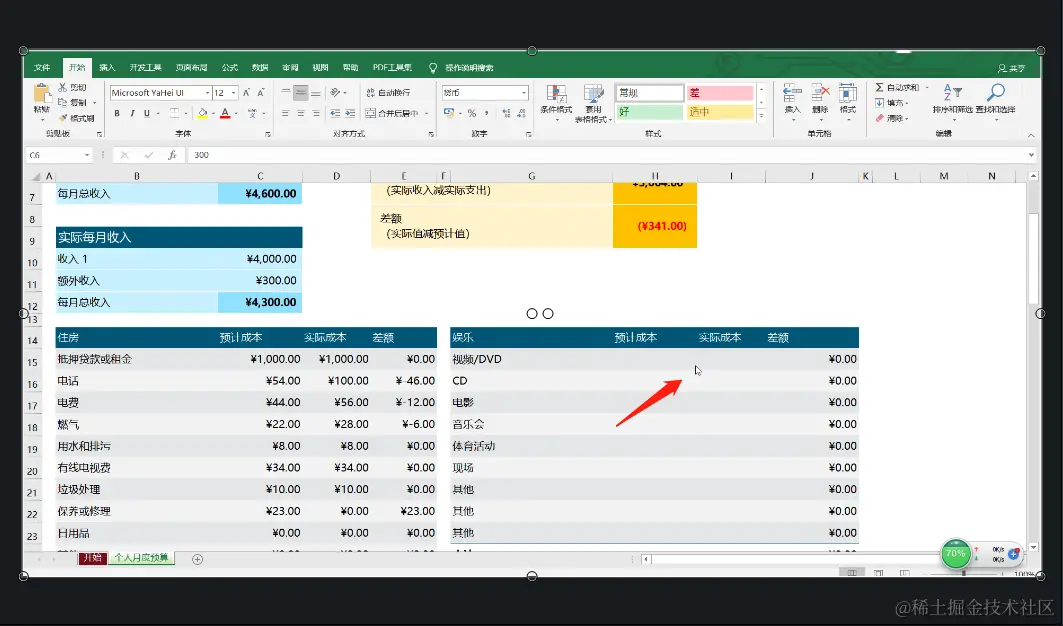The width and height of the screenshot is (1063, 626).
Task: Align cell text to the right
Action: (315, 113)
